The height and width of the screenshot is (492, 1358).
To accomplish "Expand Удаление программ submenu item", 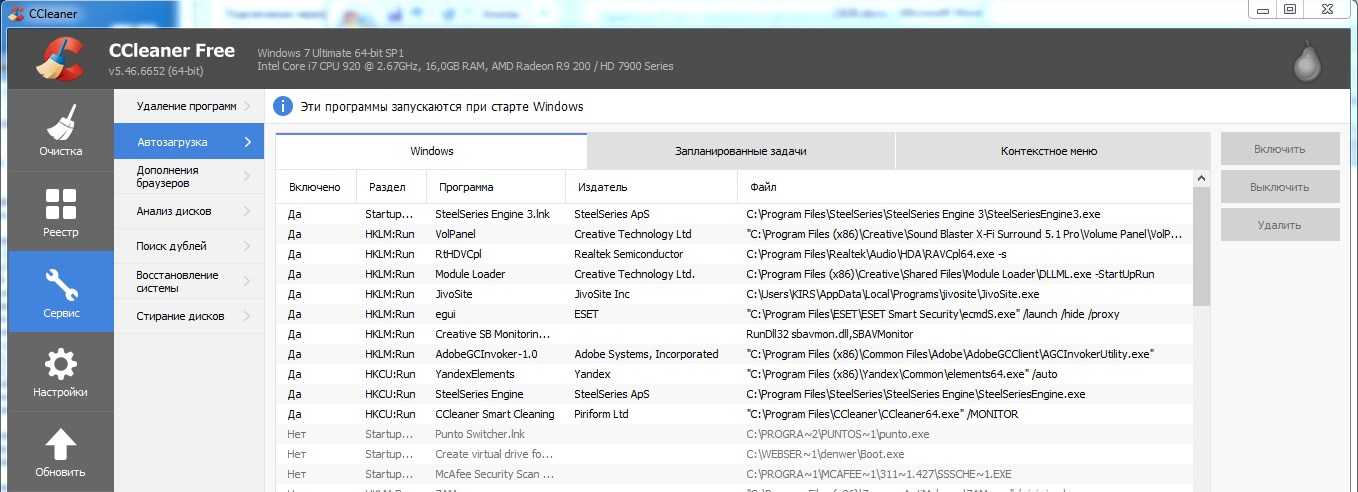I will pos(188,106).
